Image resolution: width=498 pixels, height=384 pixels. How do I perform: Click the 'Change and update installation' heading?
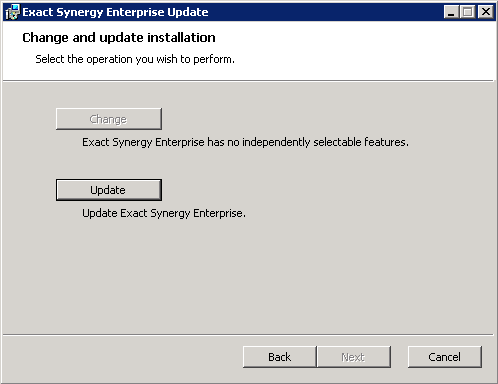pos(119,37)
